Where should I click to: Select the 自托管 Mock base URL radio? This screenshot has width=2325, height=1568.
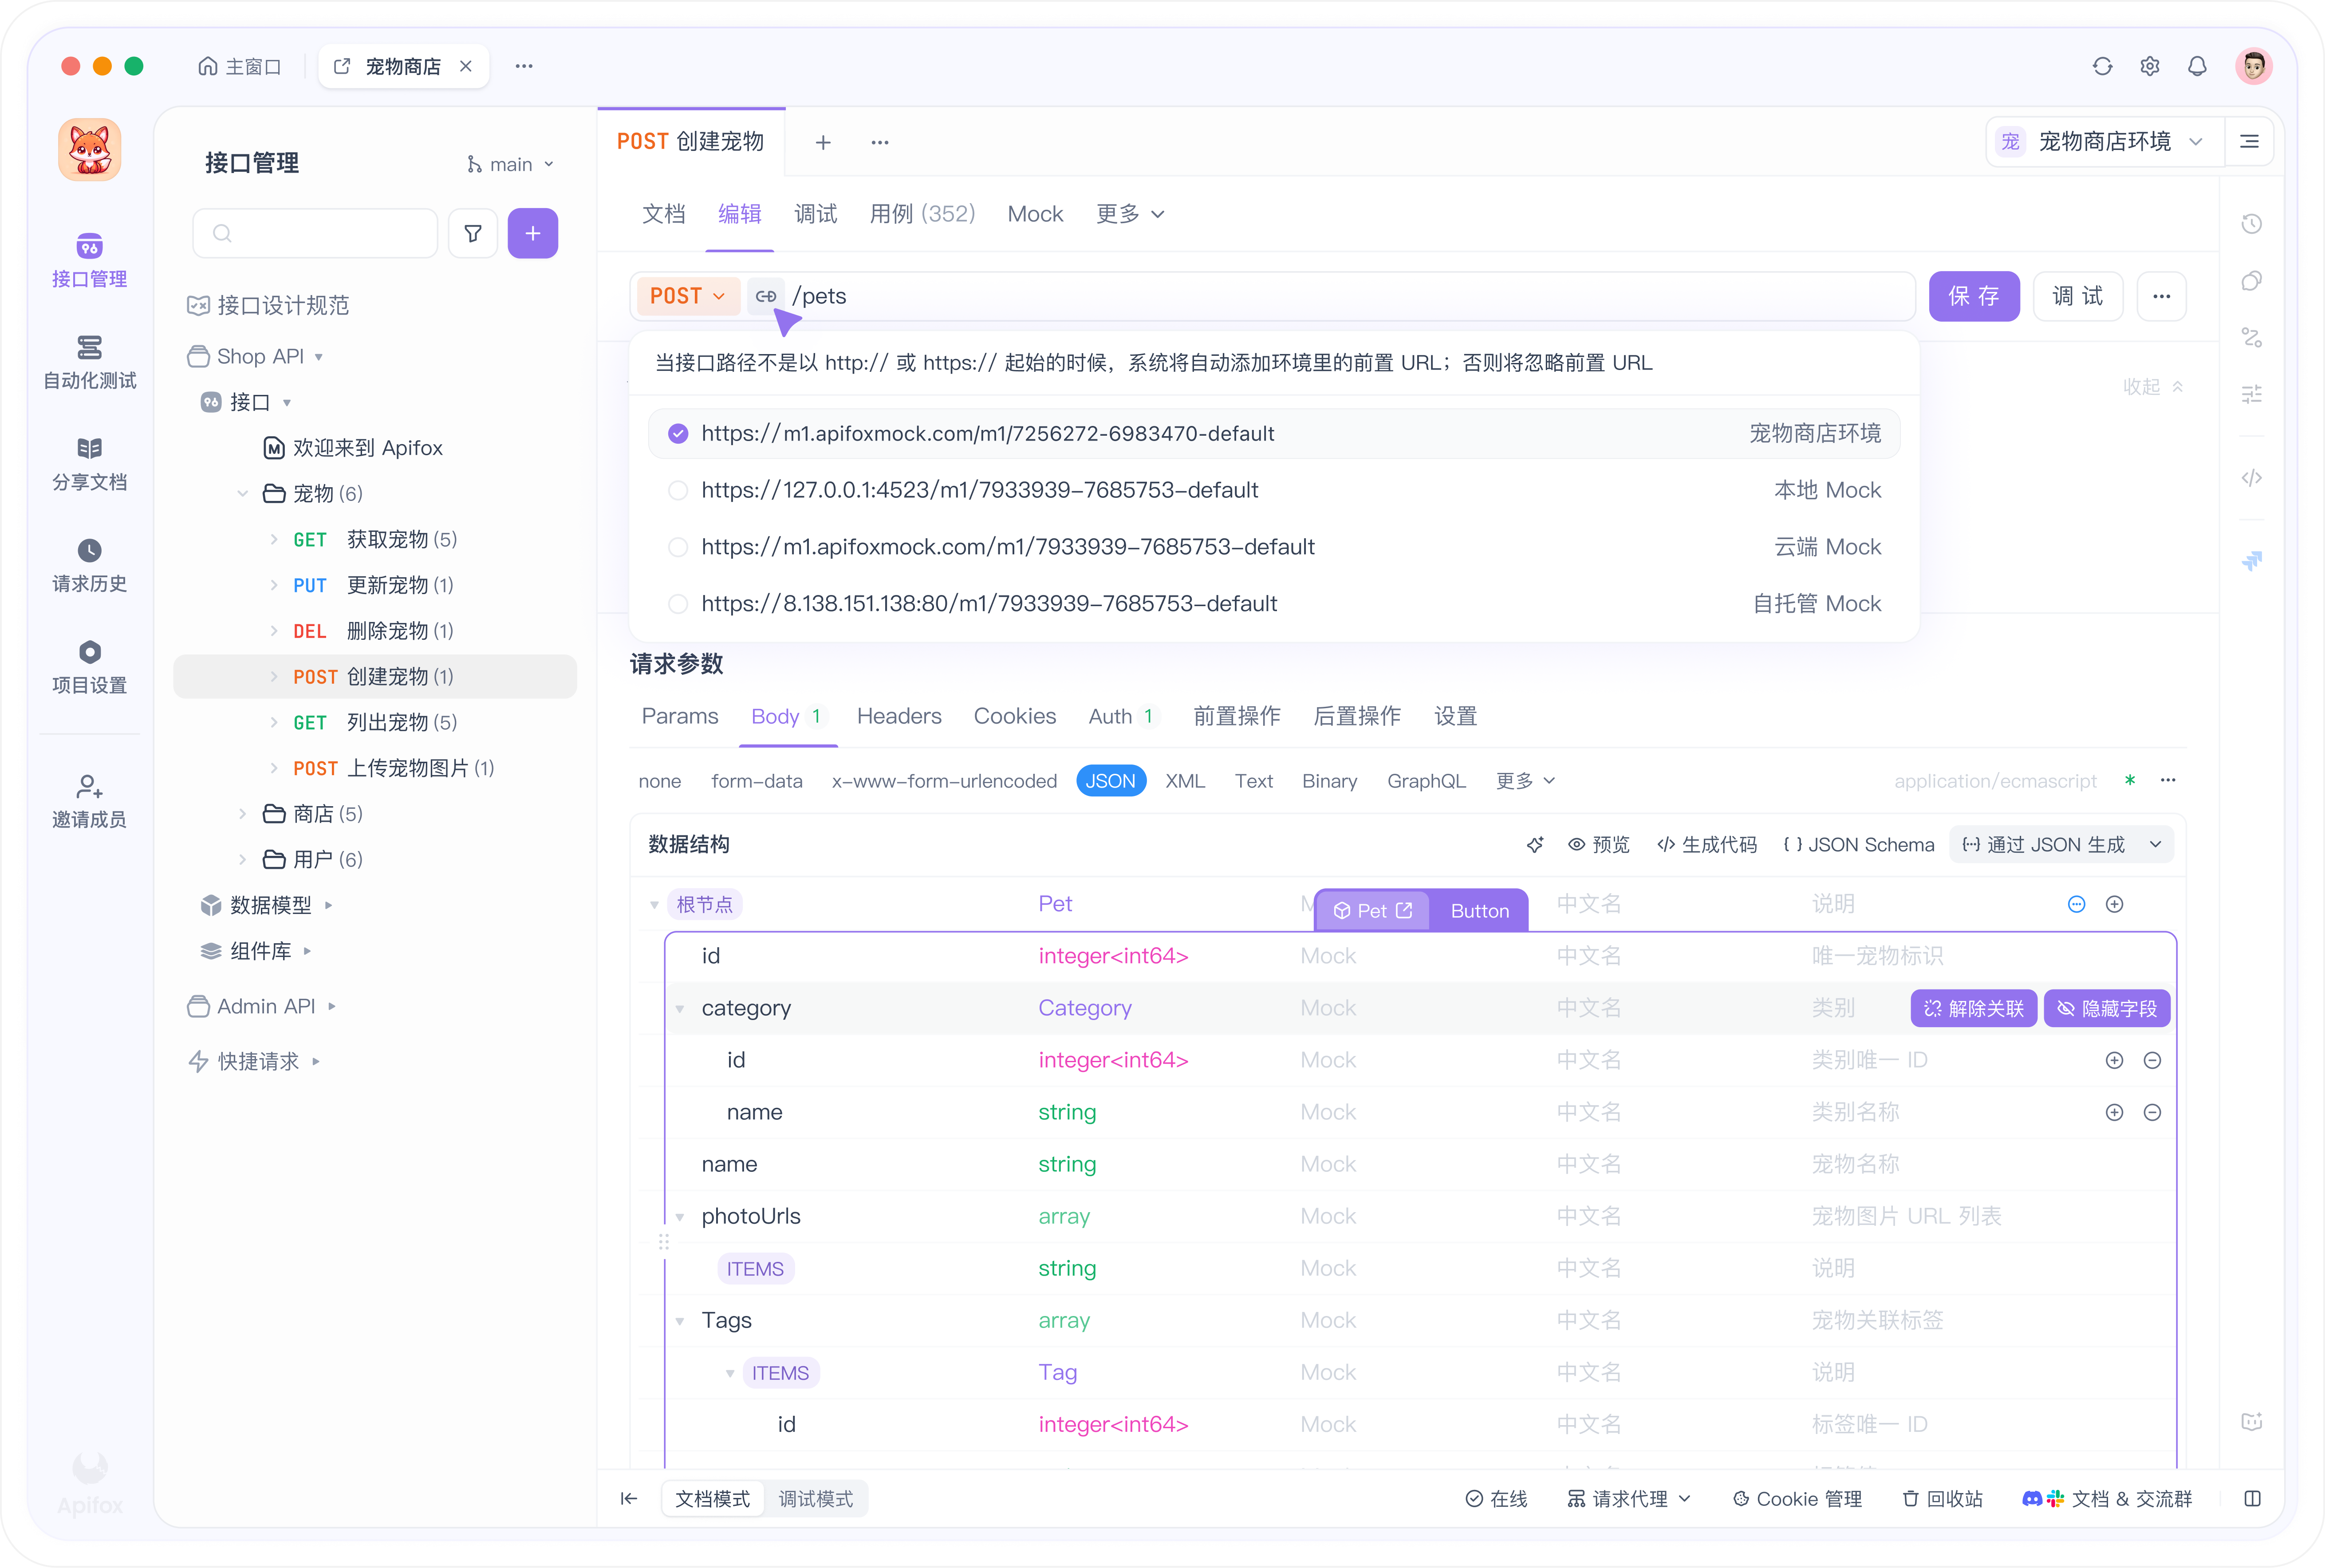(x=678, y=604)
